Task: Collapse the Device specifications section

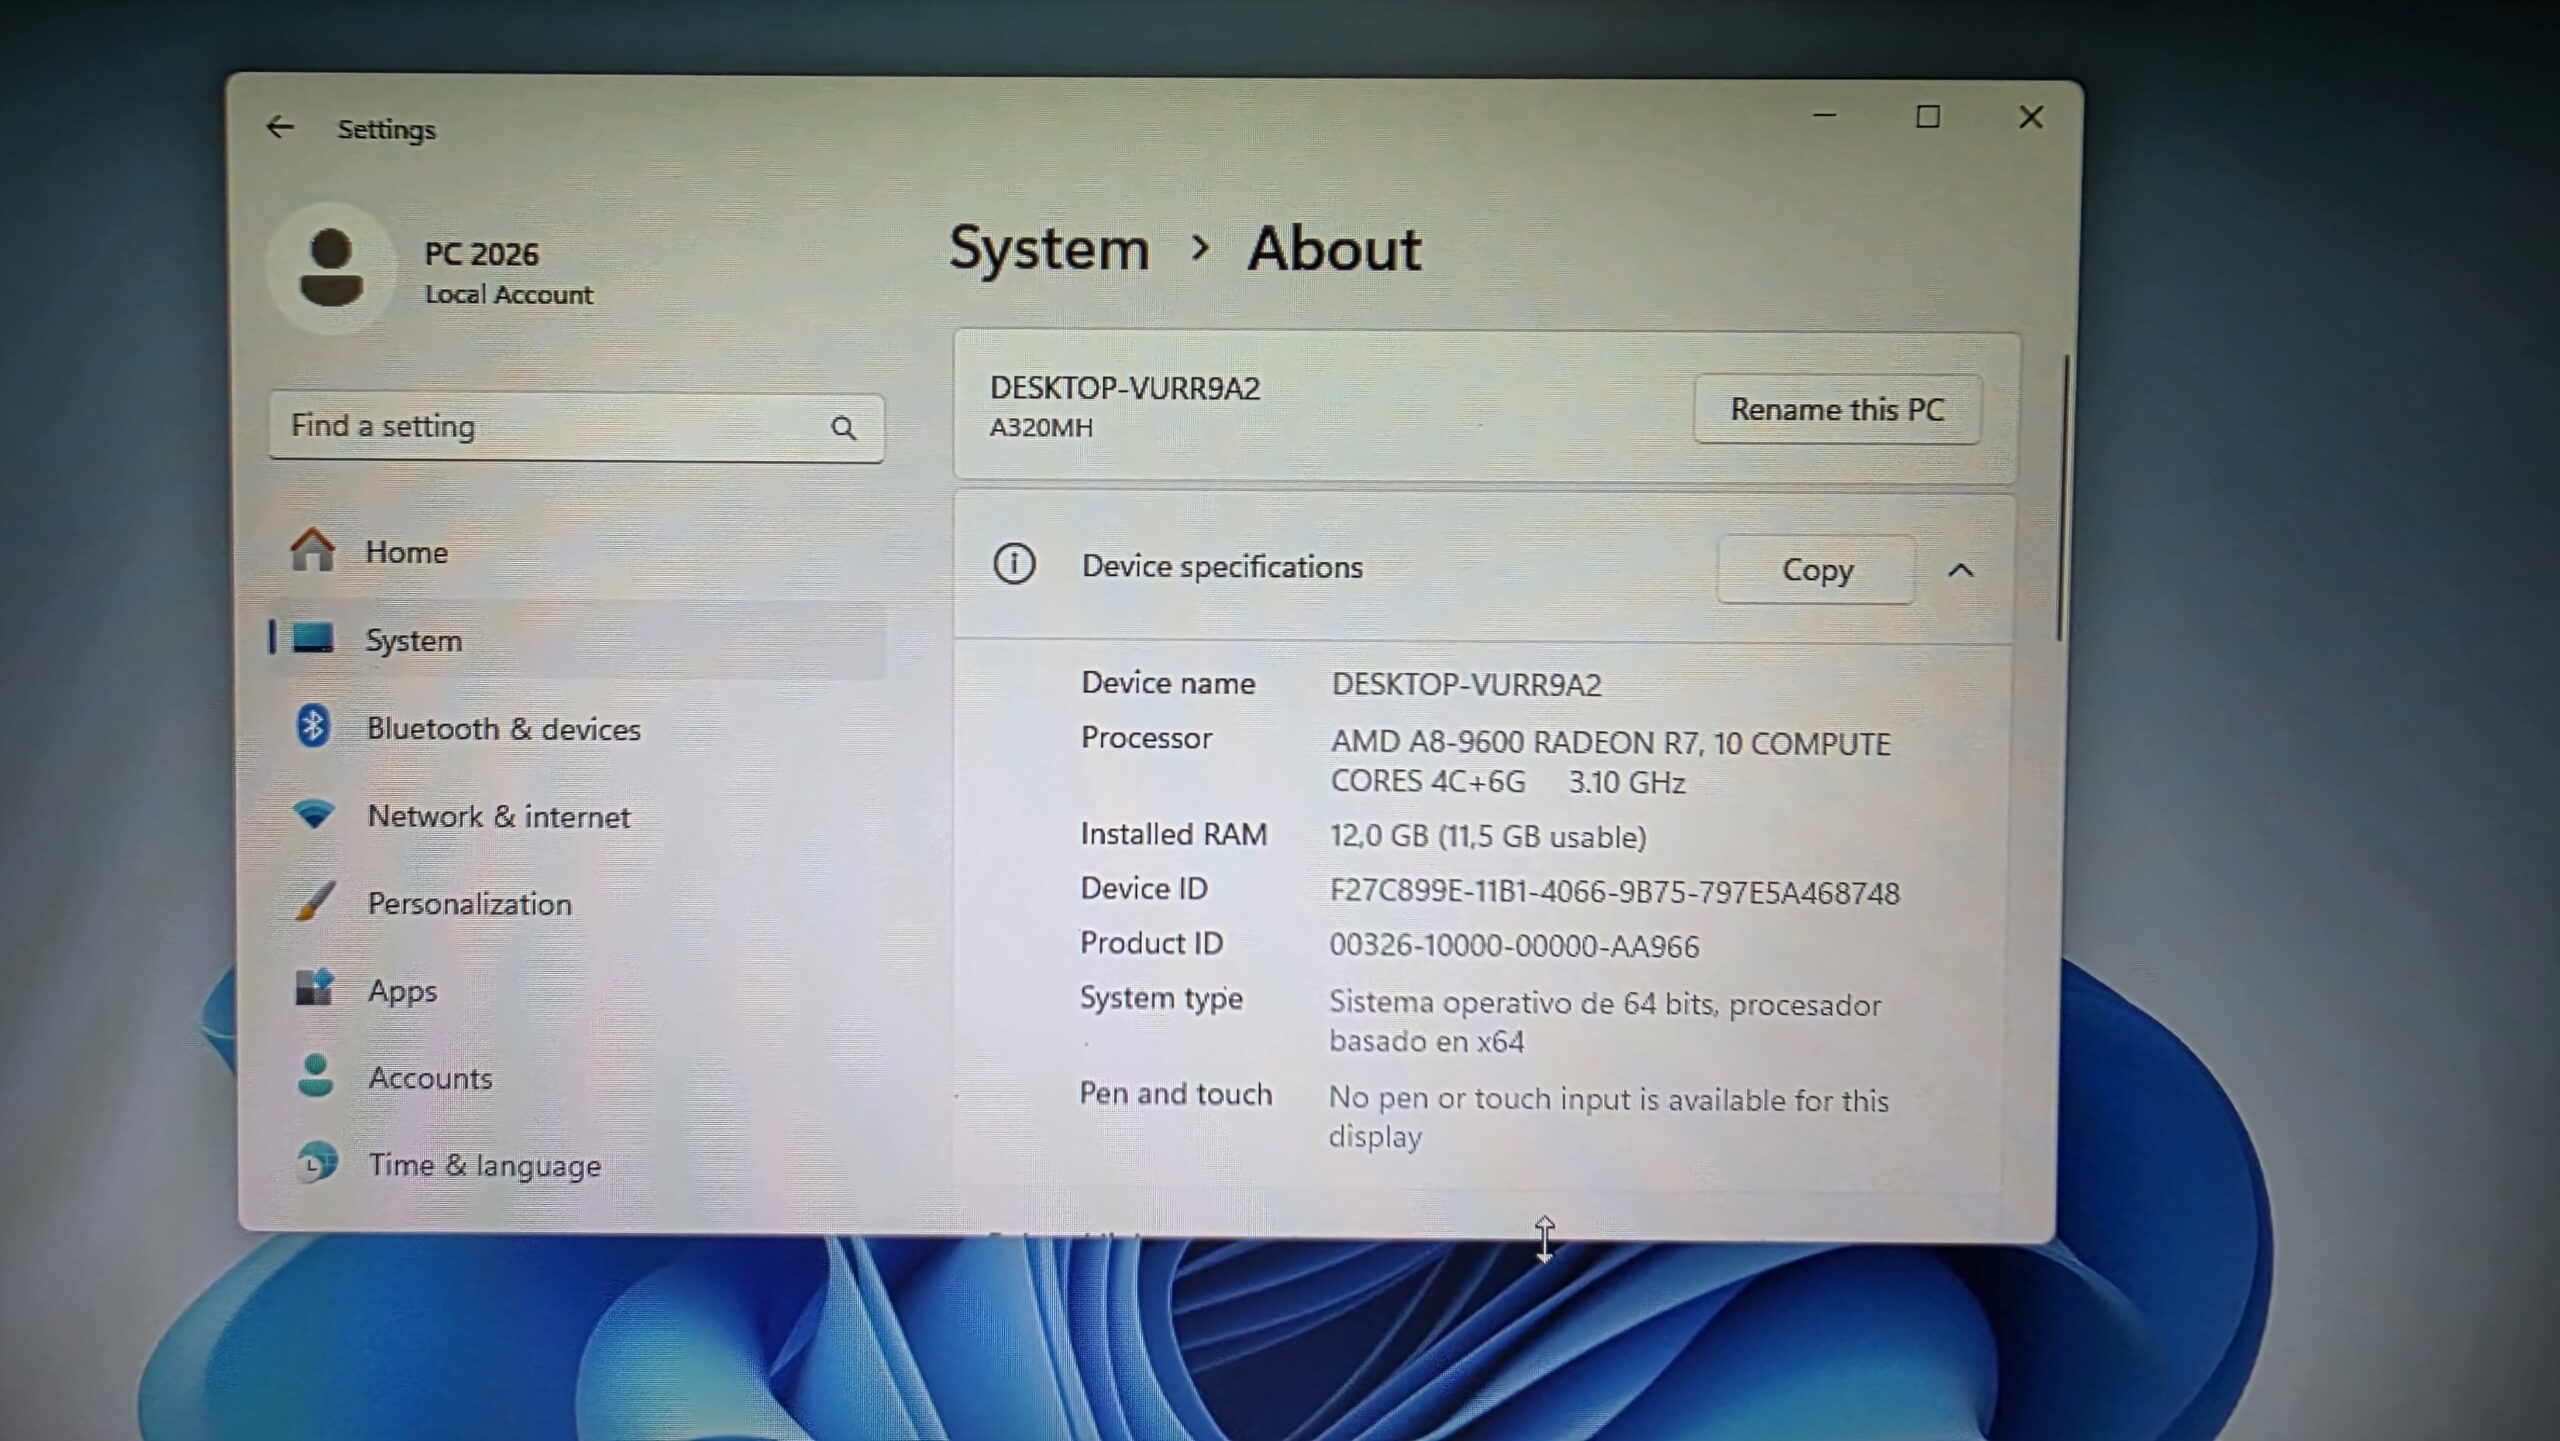Action: (x=1960, y=570)
